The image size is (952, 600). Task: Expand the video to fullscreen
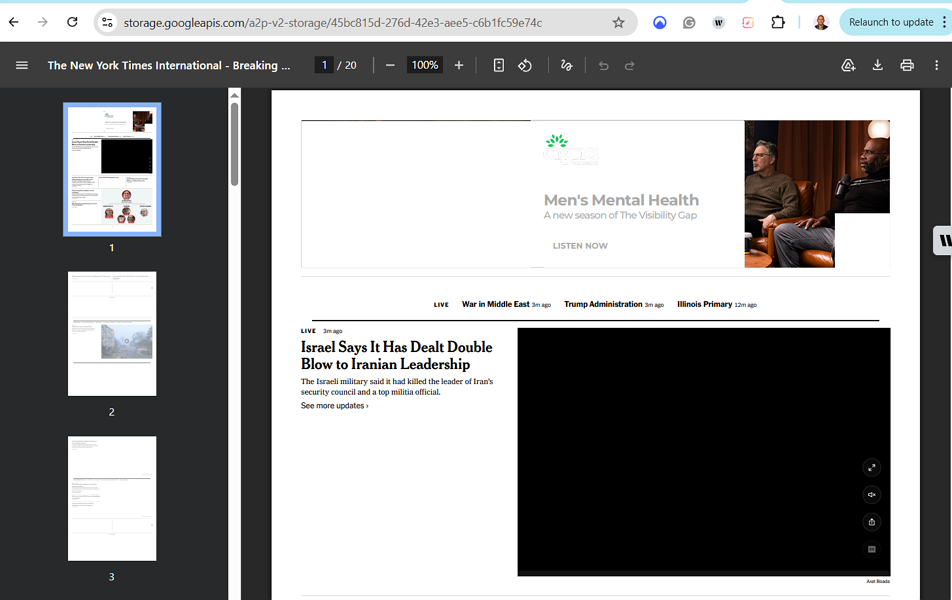(x=871, y=467)
